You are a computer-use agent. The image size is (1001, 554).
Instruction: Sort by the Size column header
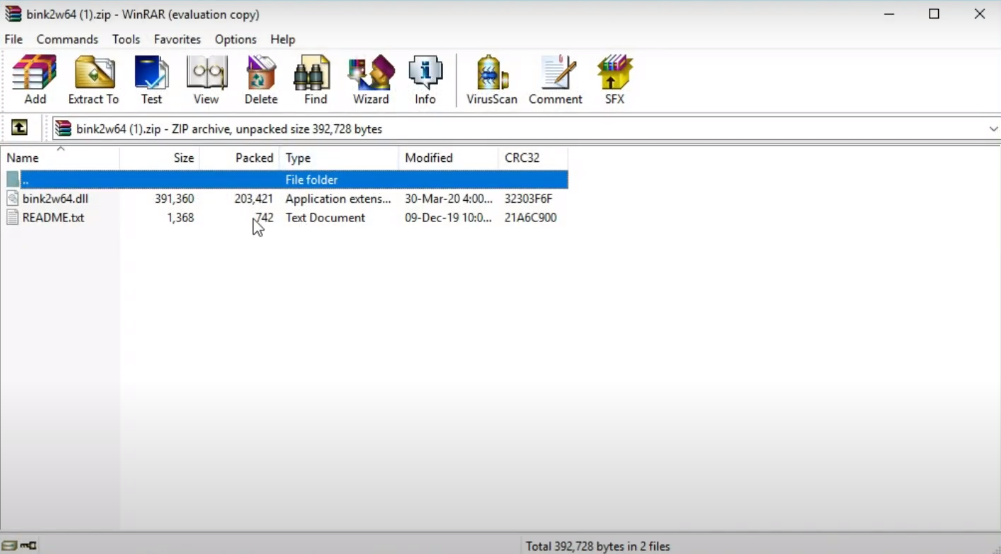[x=160, y=158]
